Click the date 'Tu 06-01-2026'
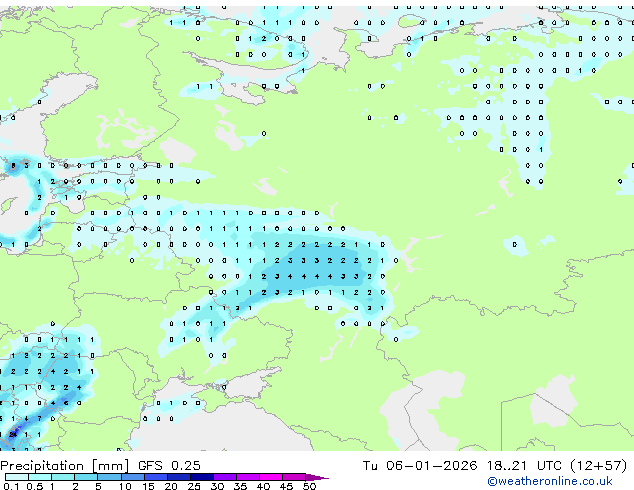The width and height of the screenshot is (634, 490). click(420, 466)
